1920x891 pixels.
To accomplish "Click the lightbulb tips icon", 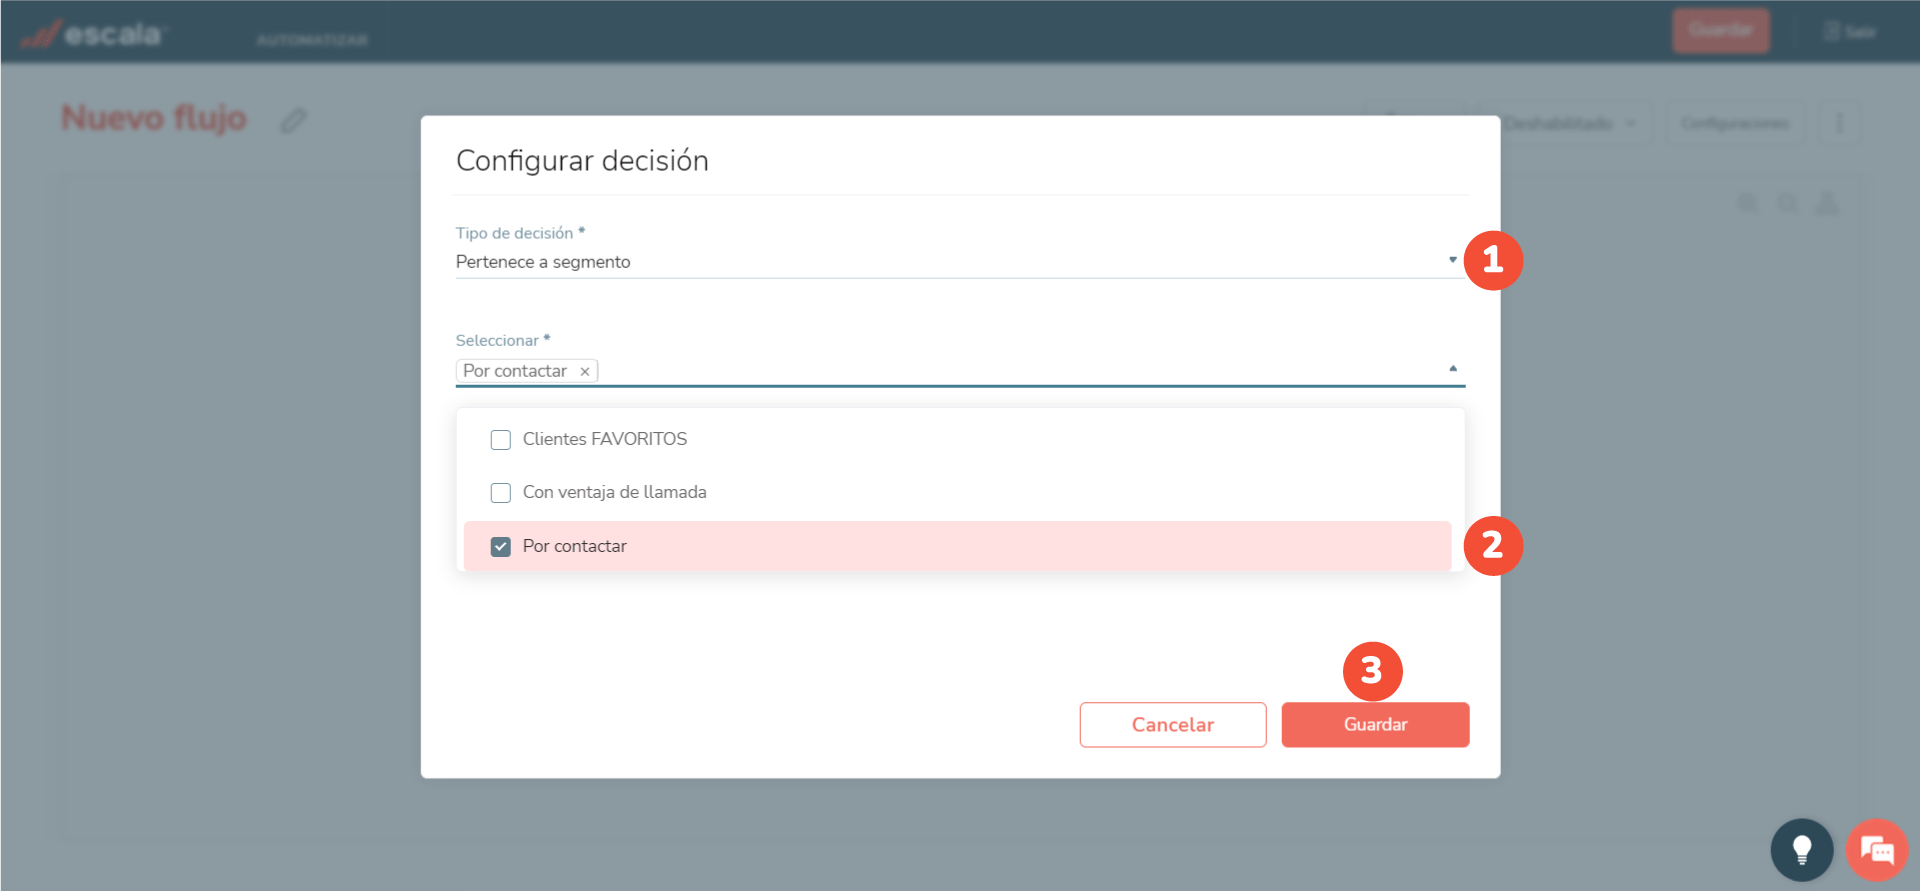I will pyautogui.click(x=1801, y=850).
